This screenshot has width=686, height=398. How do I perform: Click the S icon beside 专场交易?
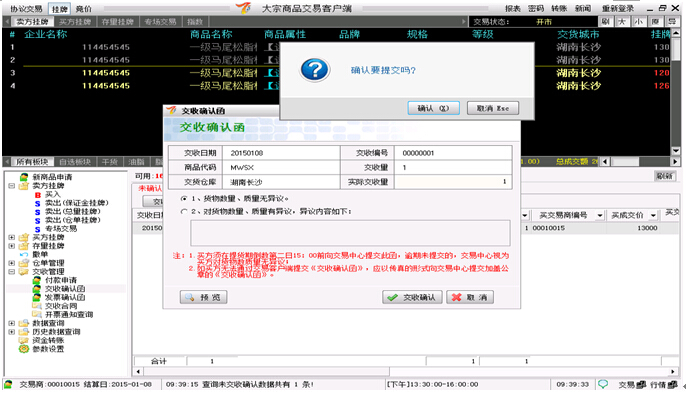tap(38, 229)
